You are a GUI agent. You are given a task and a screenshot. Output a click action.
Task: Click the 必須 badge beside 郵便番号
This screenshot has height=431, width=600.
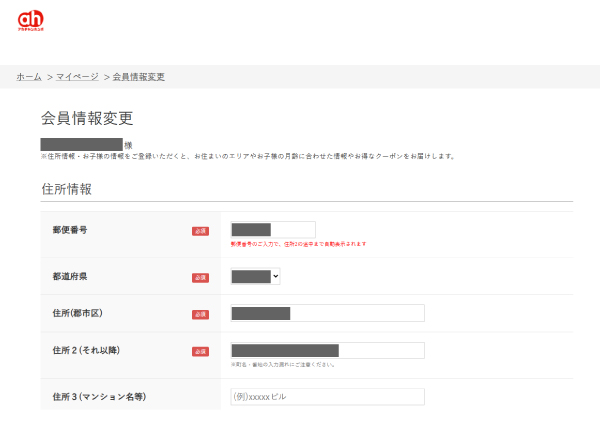point(201,231)
